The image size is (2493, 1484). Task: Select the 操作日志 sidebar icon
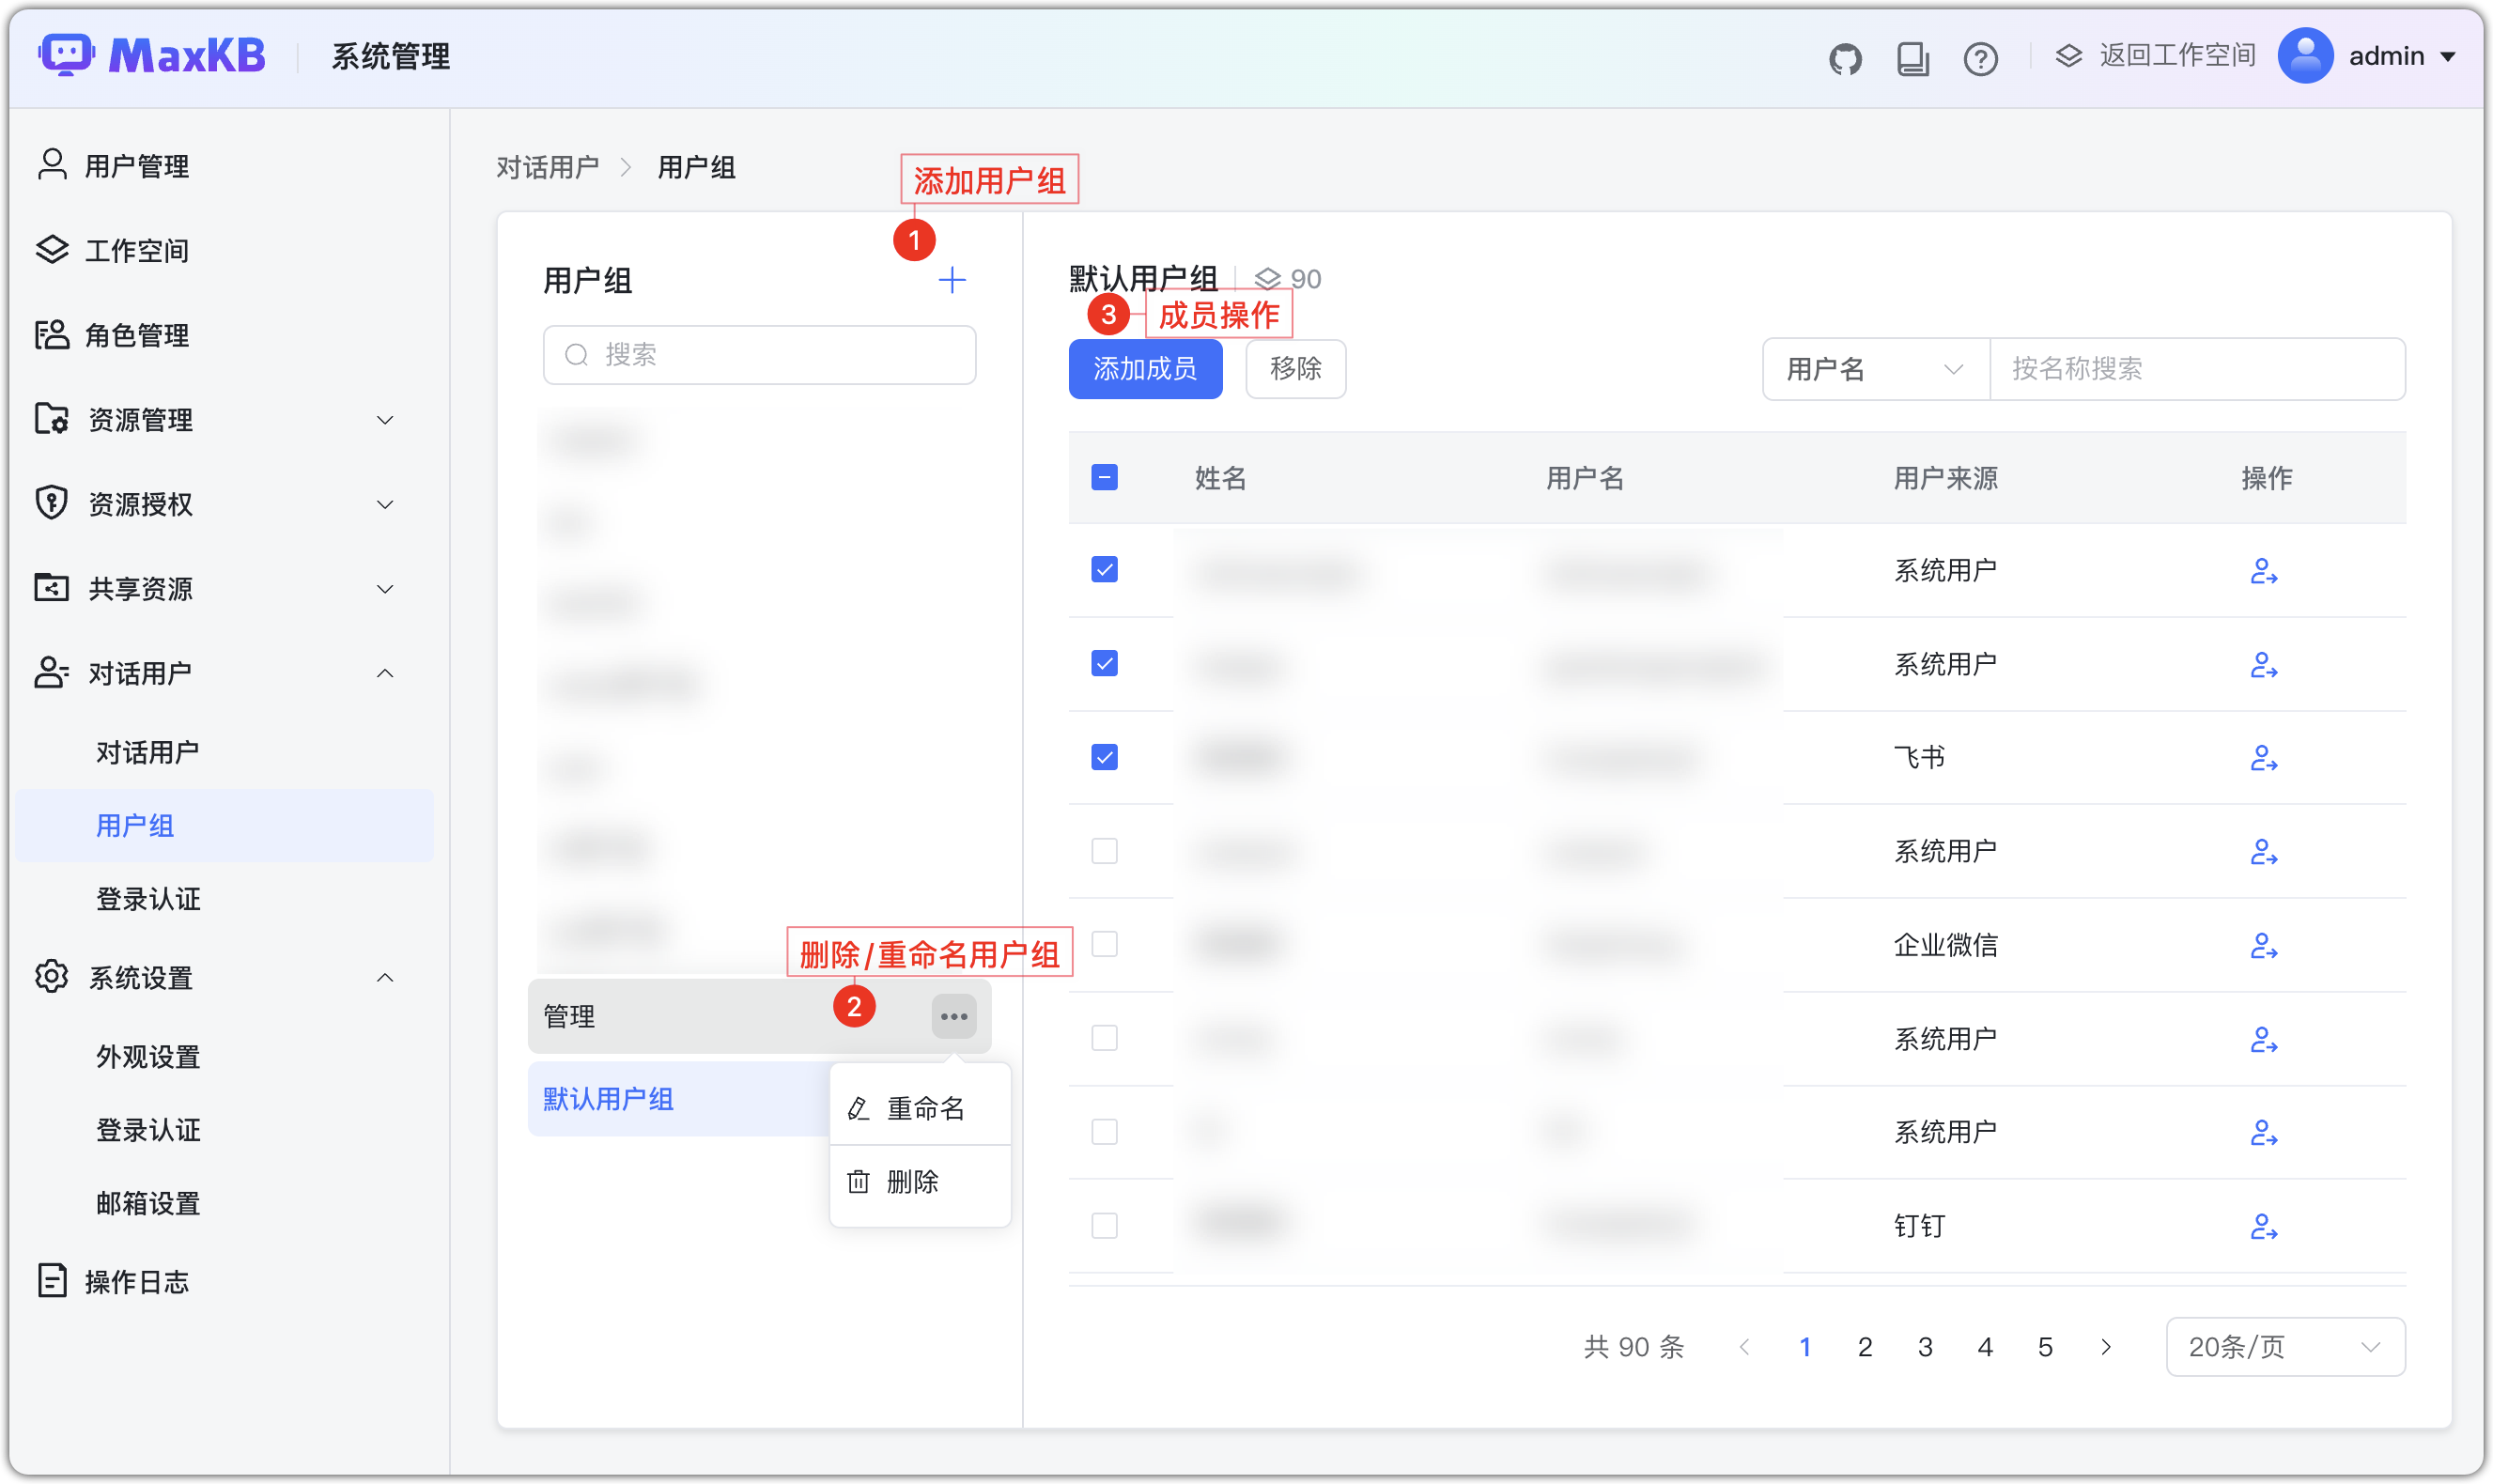click(x=51, y=1280)
